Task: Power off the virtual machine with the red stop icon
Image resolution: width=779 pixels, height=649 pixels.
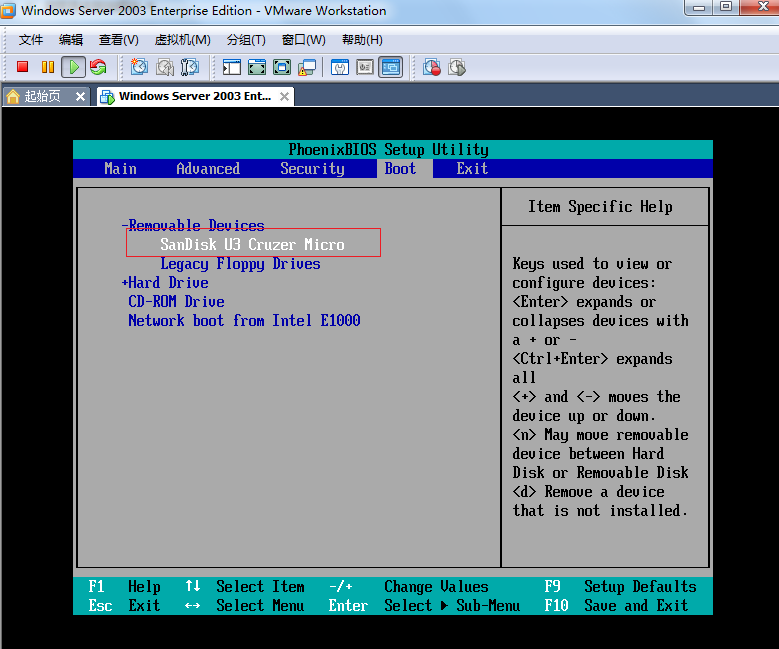Action: 22,67
